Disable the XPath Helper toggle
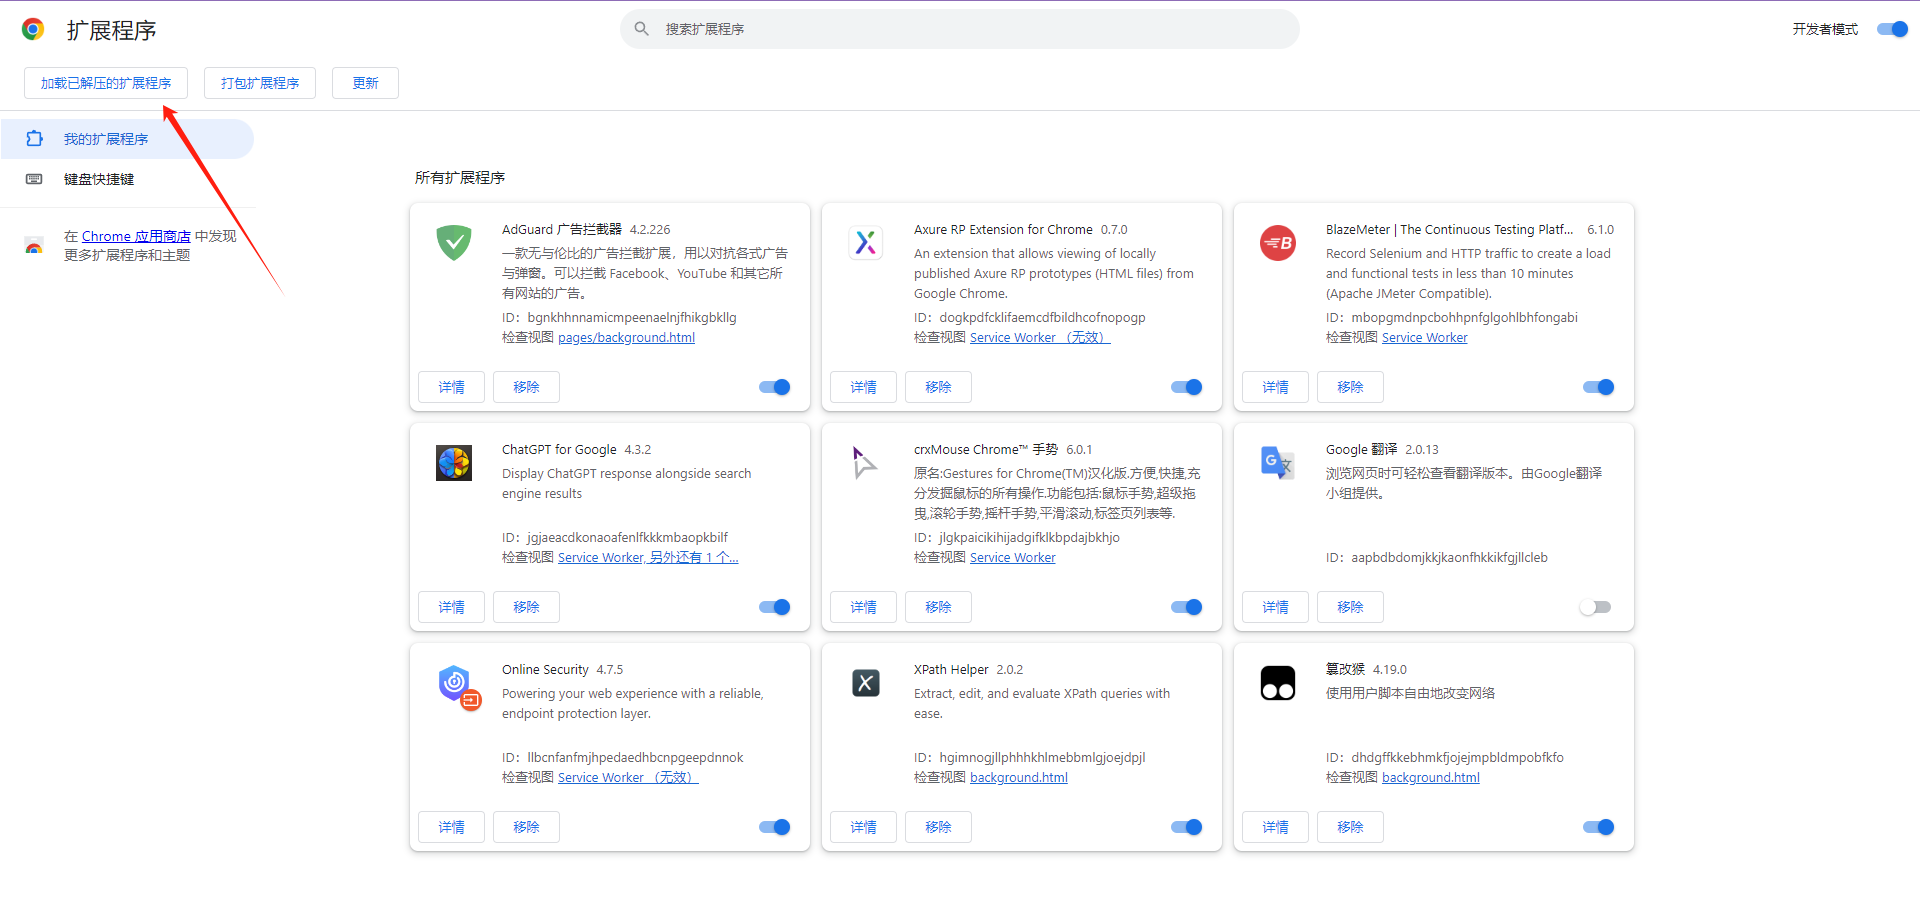Image resolution: width=1920 pixels, height=924 pixels. click(x=1187, y=827)
